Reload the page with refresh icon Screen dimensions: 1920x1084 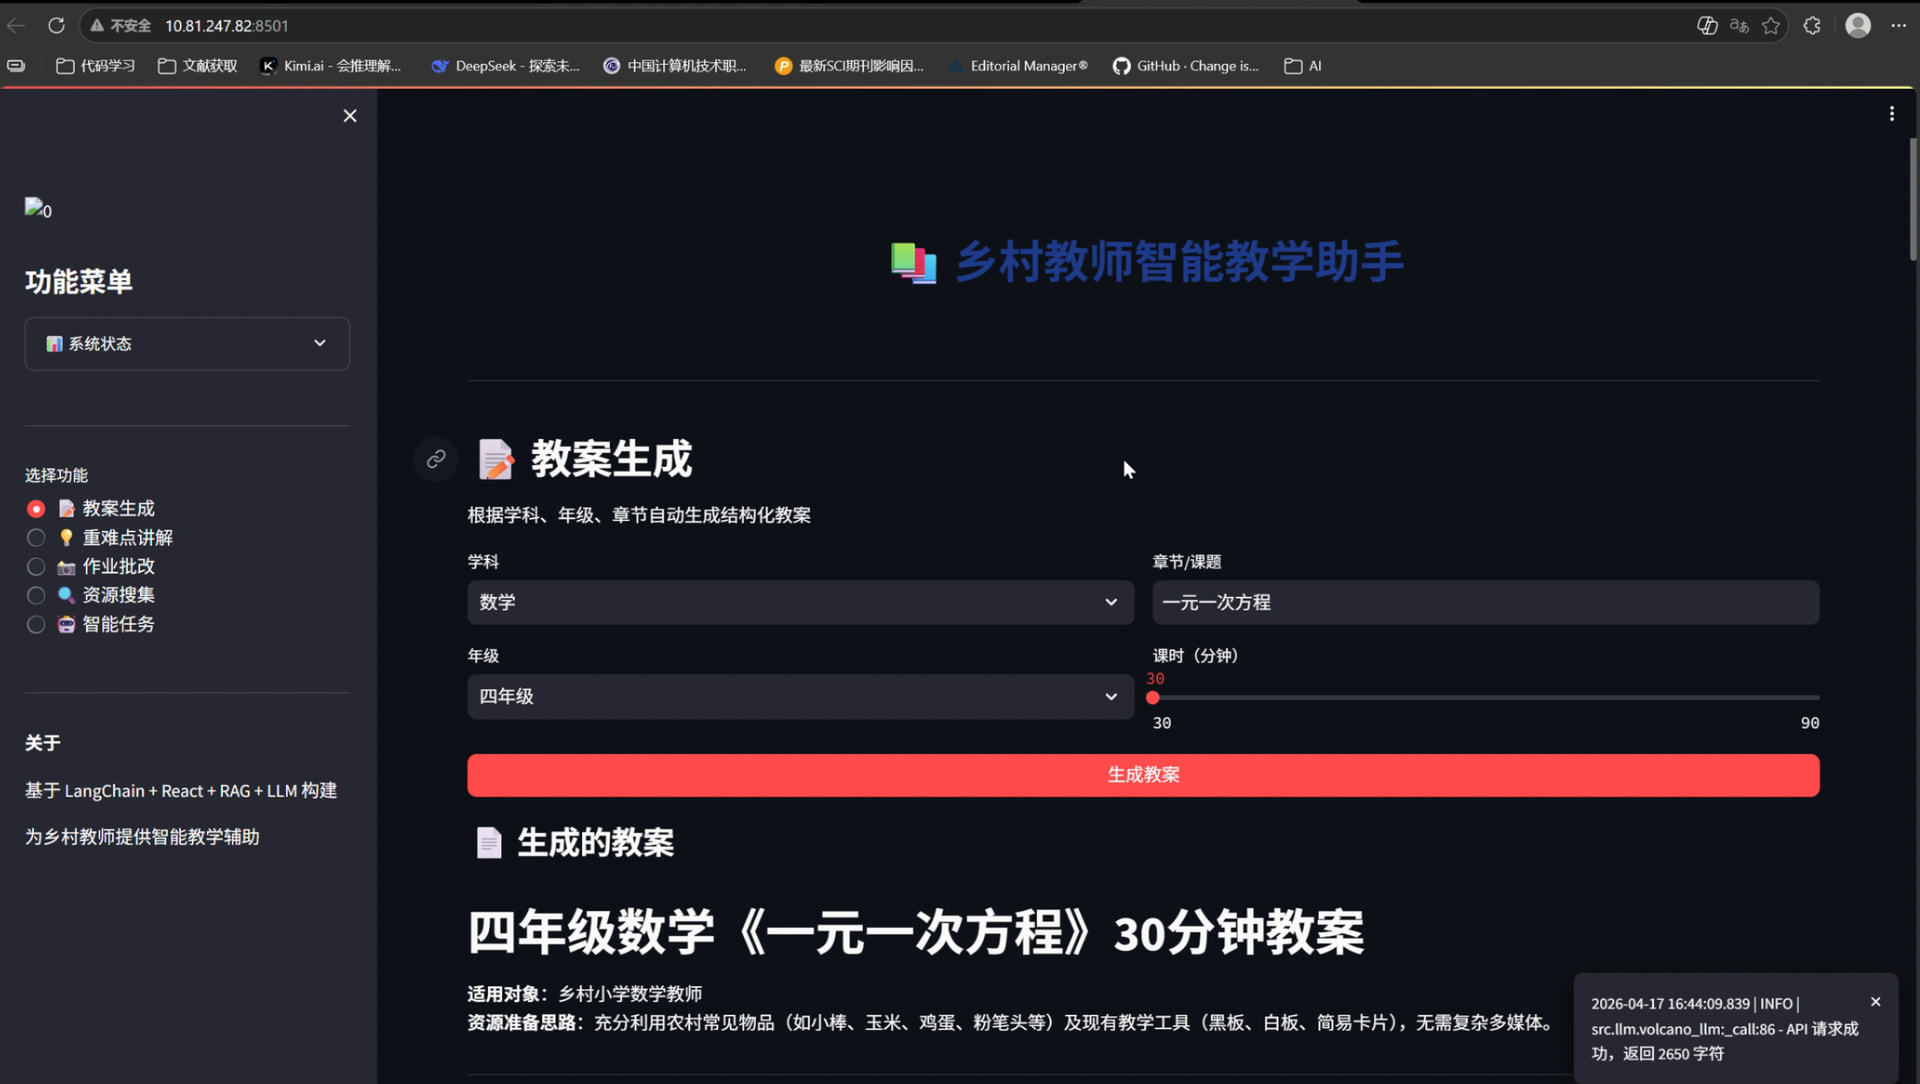tap(56, 26)
